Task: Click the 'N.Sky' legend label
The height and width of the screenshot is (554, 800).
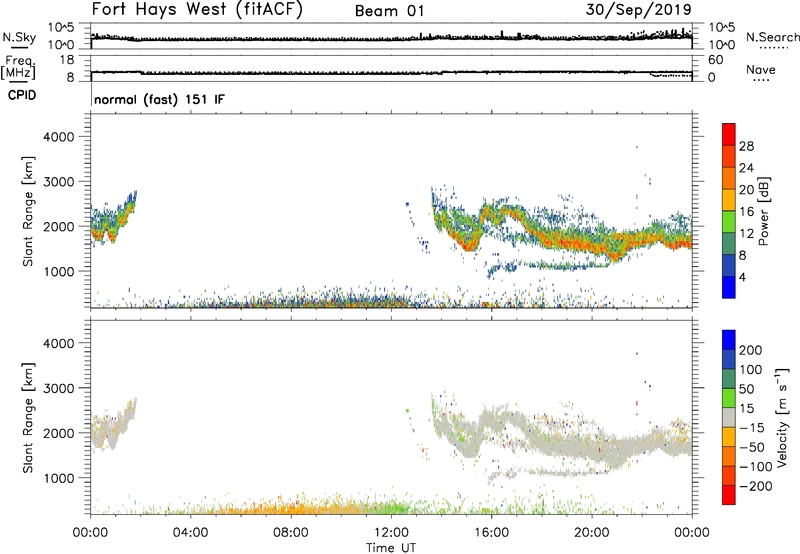Action: [x=19, y=37]
